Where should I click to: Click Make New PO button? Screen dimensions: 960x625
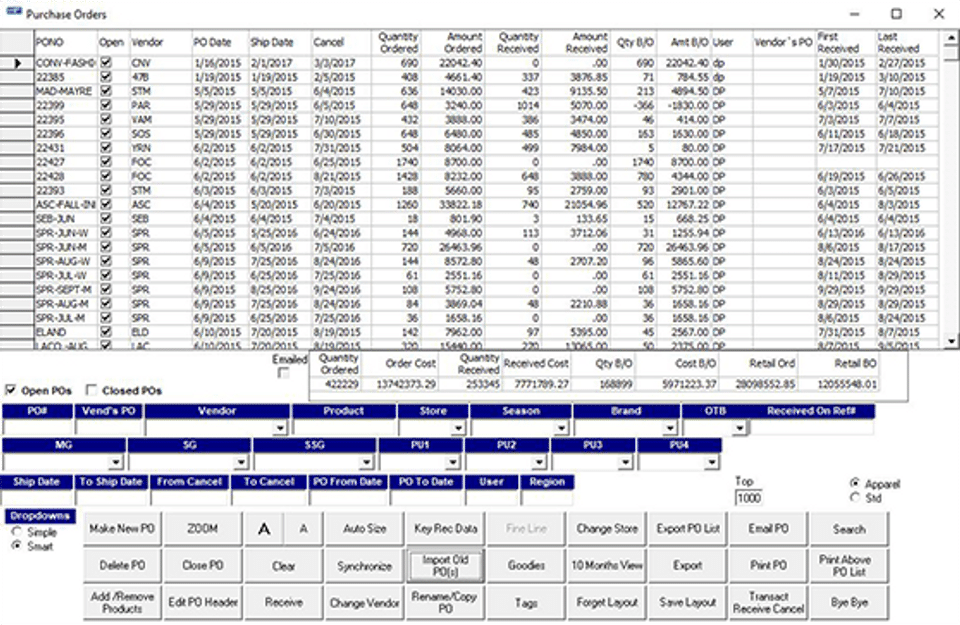[x=122, y=529]
